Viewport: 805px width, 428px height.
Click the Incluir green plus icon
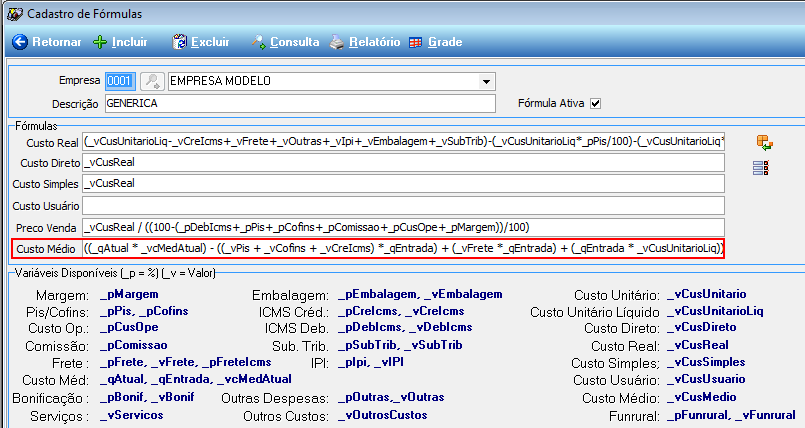coord(100,42)
